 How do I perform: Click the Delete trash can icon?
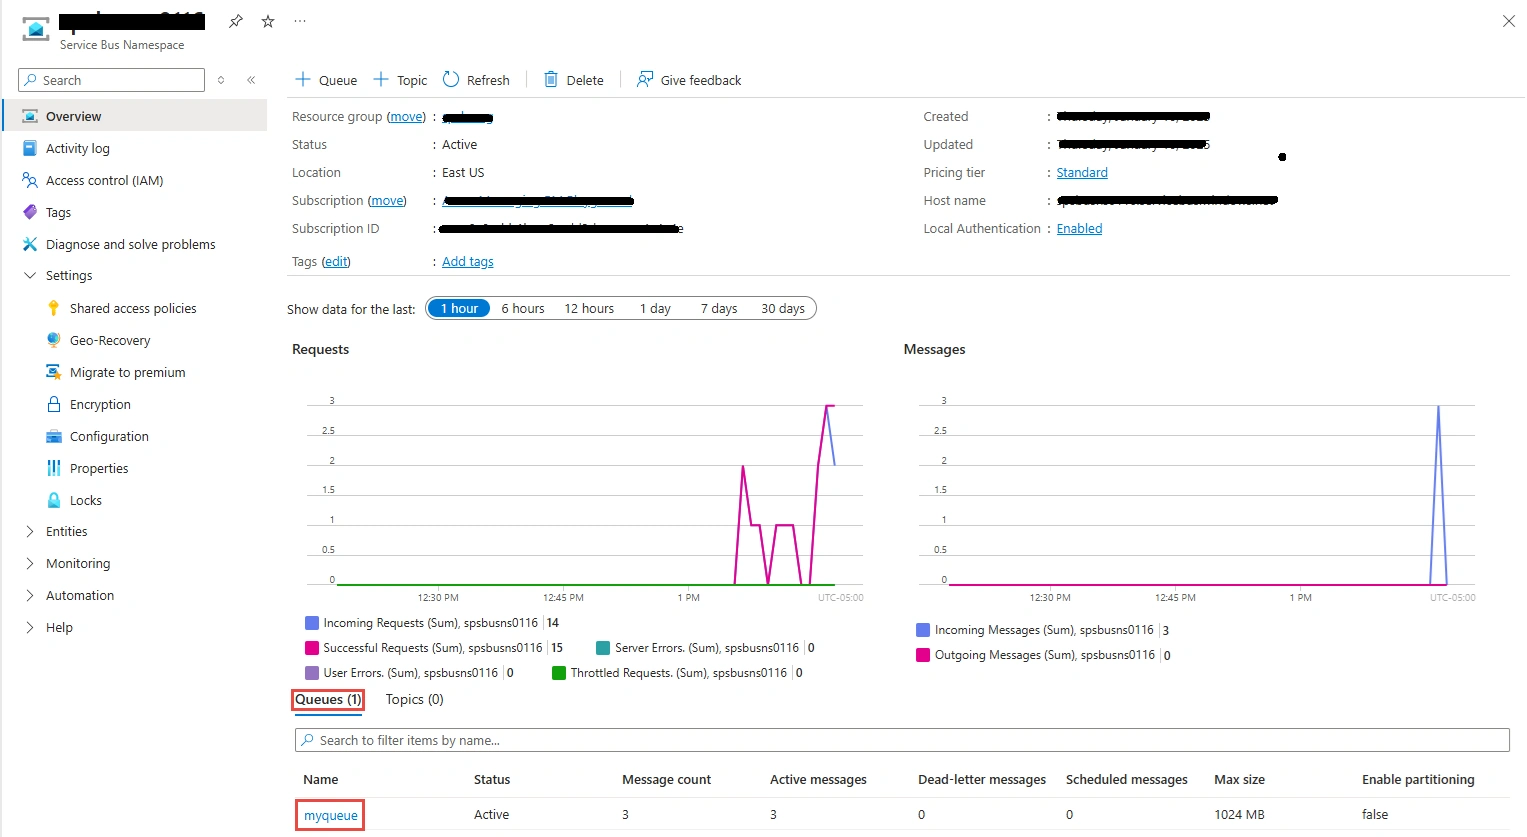coord(551,79)
